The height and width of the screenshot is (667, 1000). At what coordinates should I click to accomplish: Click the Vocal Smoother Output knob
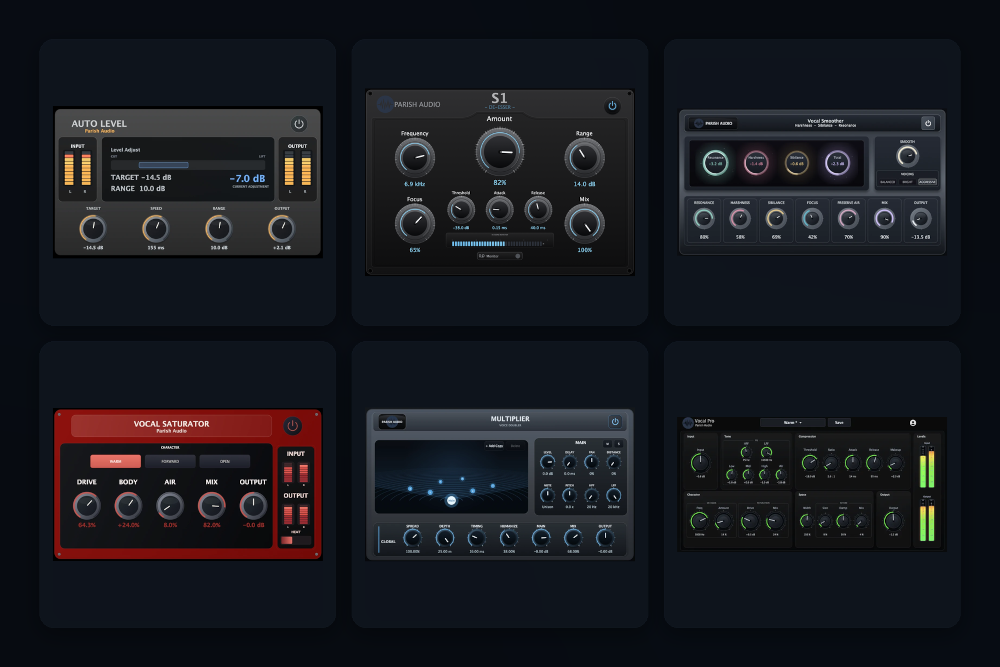(x=920, y=219)
